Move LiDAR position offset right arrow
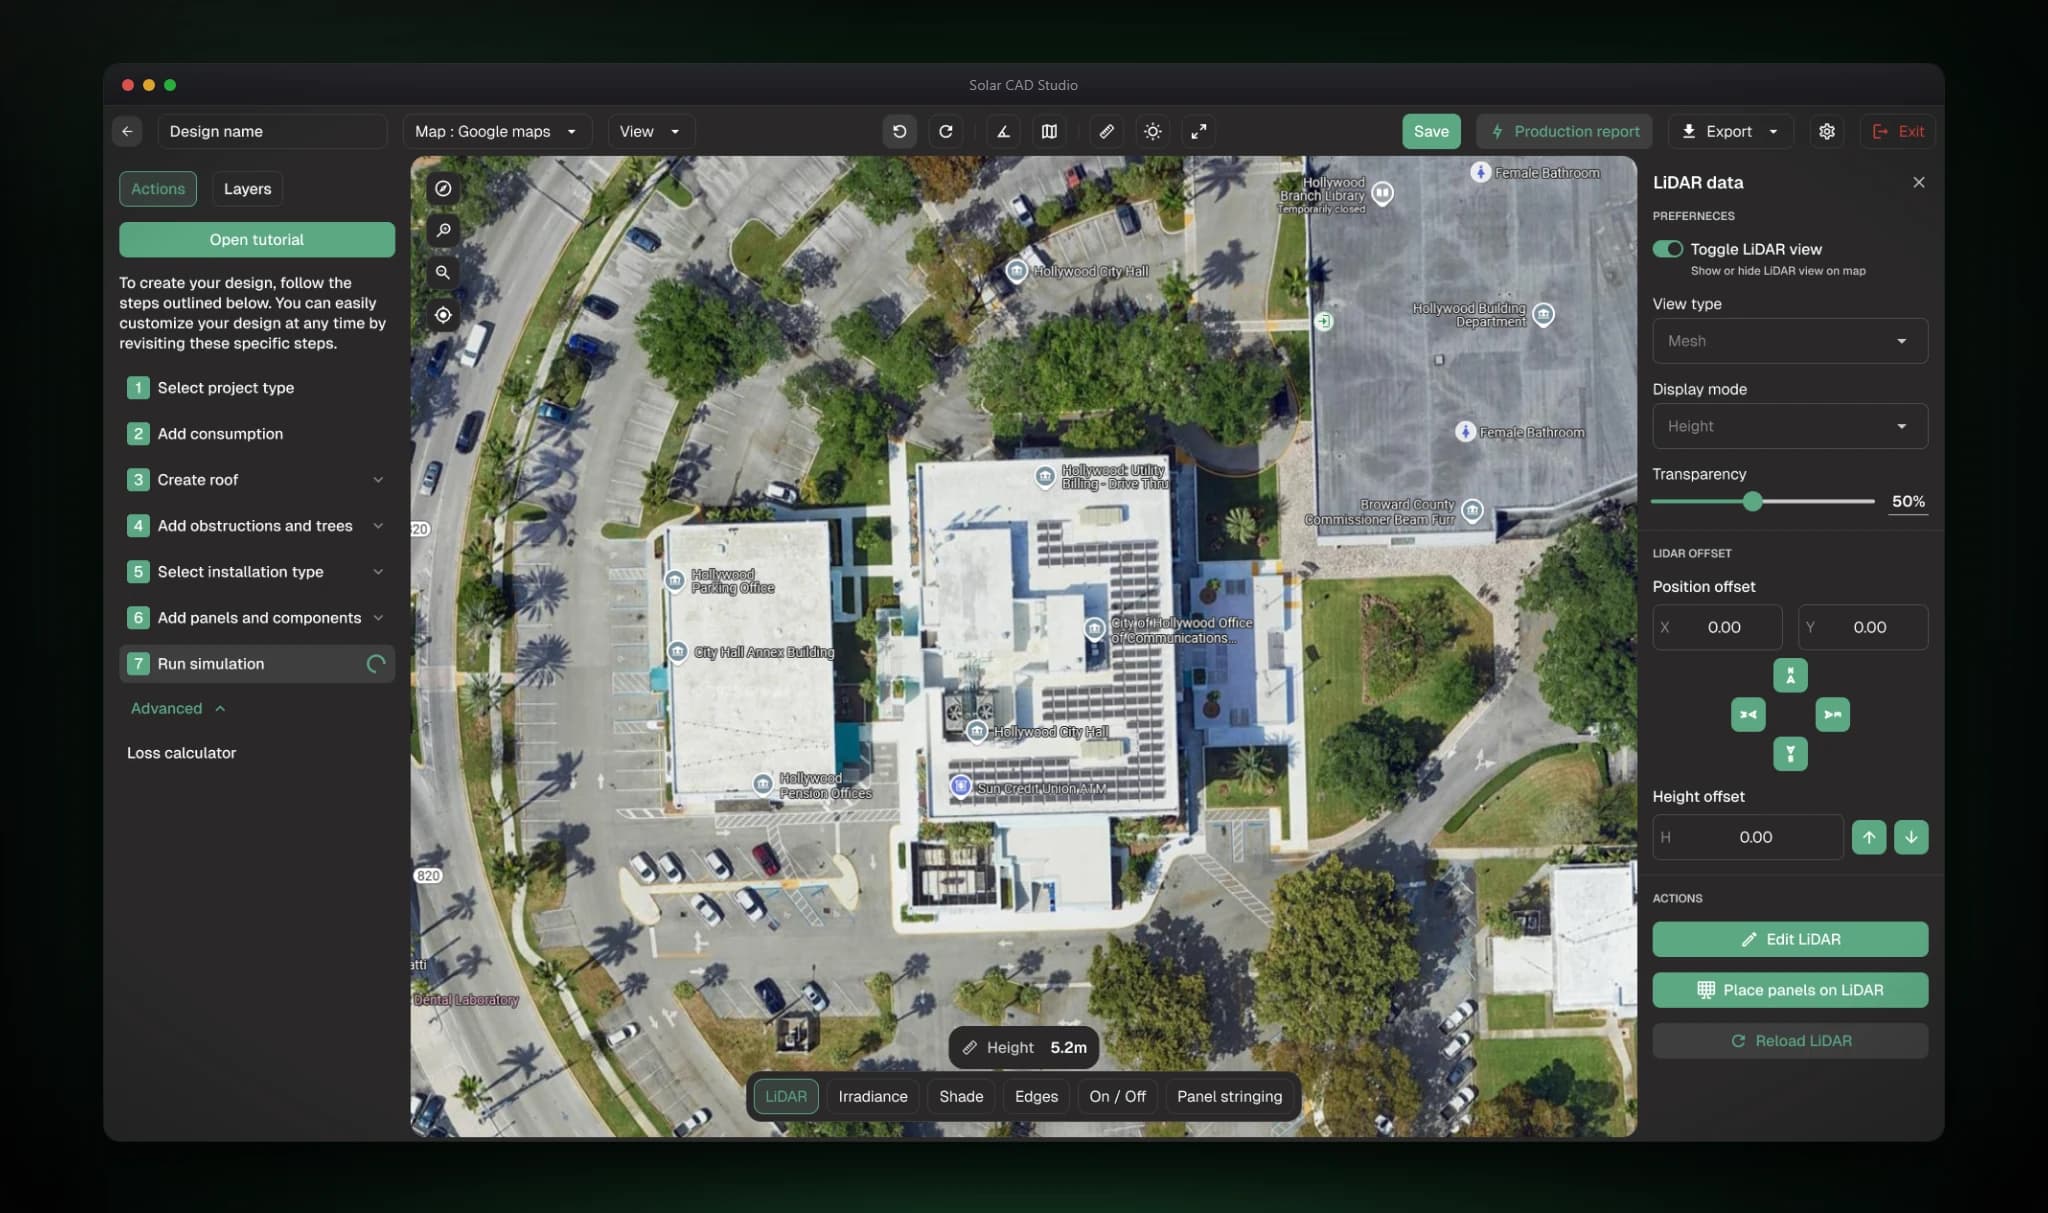 (1833, 715)
